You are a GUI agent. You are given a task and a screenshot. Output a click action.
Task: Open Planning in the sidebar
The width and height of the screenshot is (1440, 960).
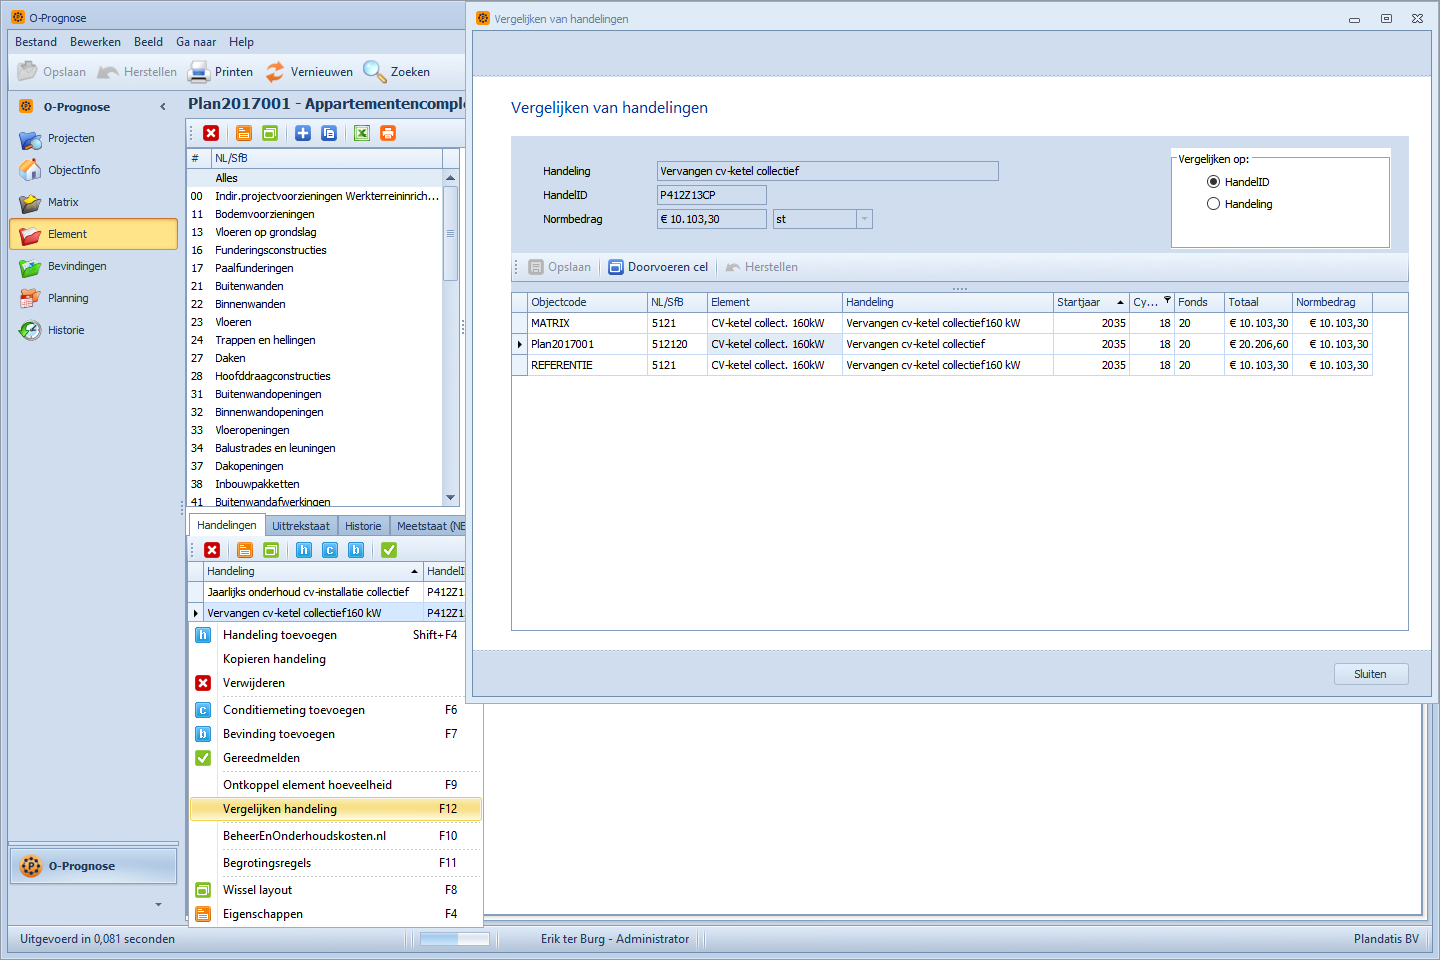(x=68, y=299)
